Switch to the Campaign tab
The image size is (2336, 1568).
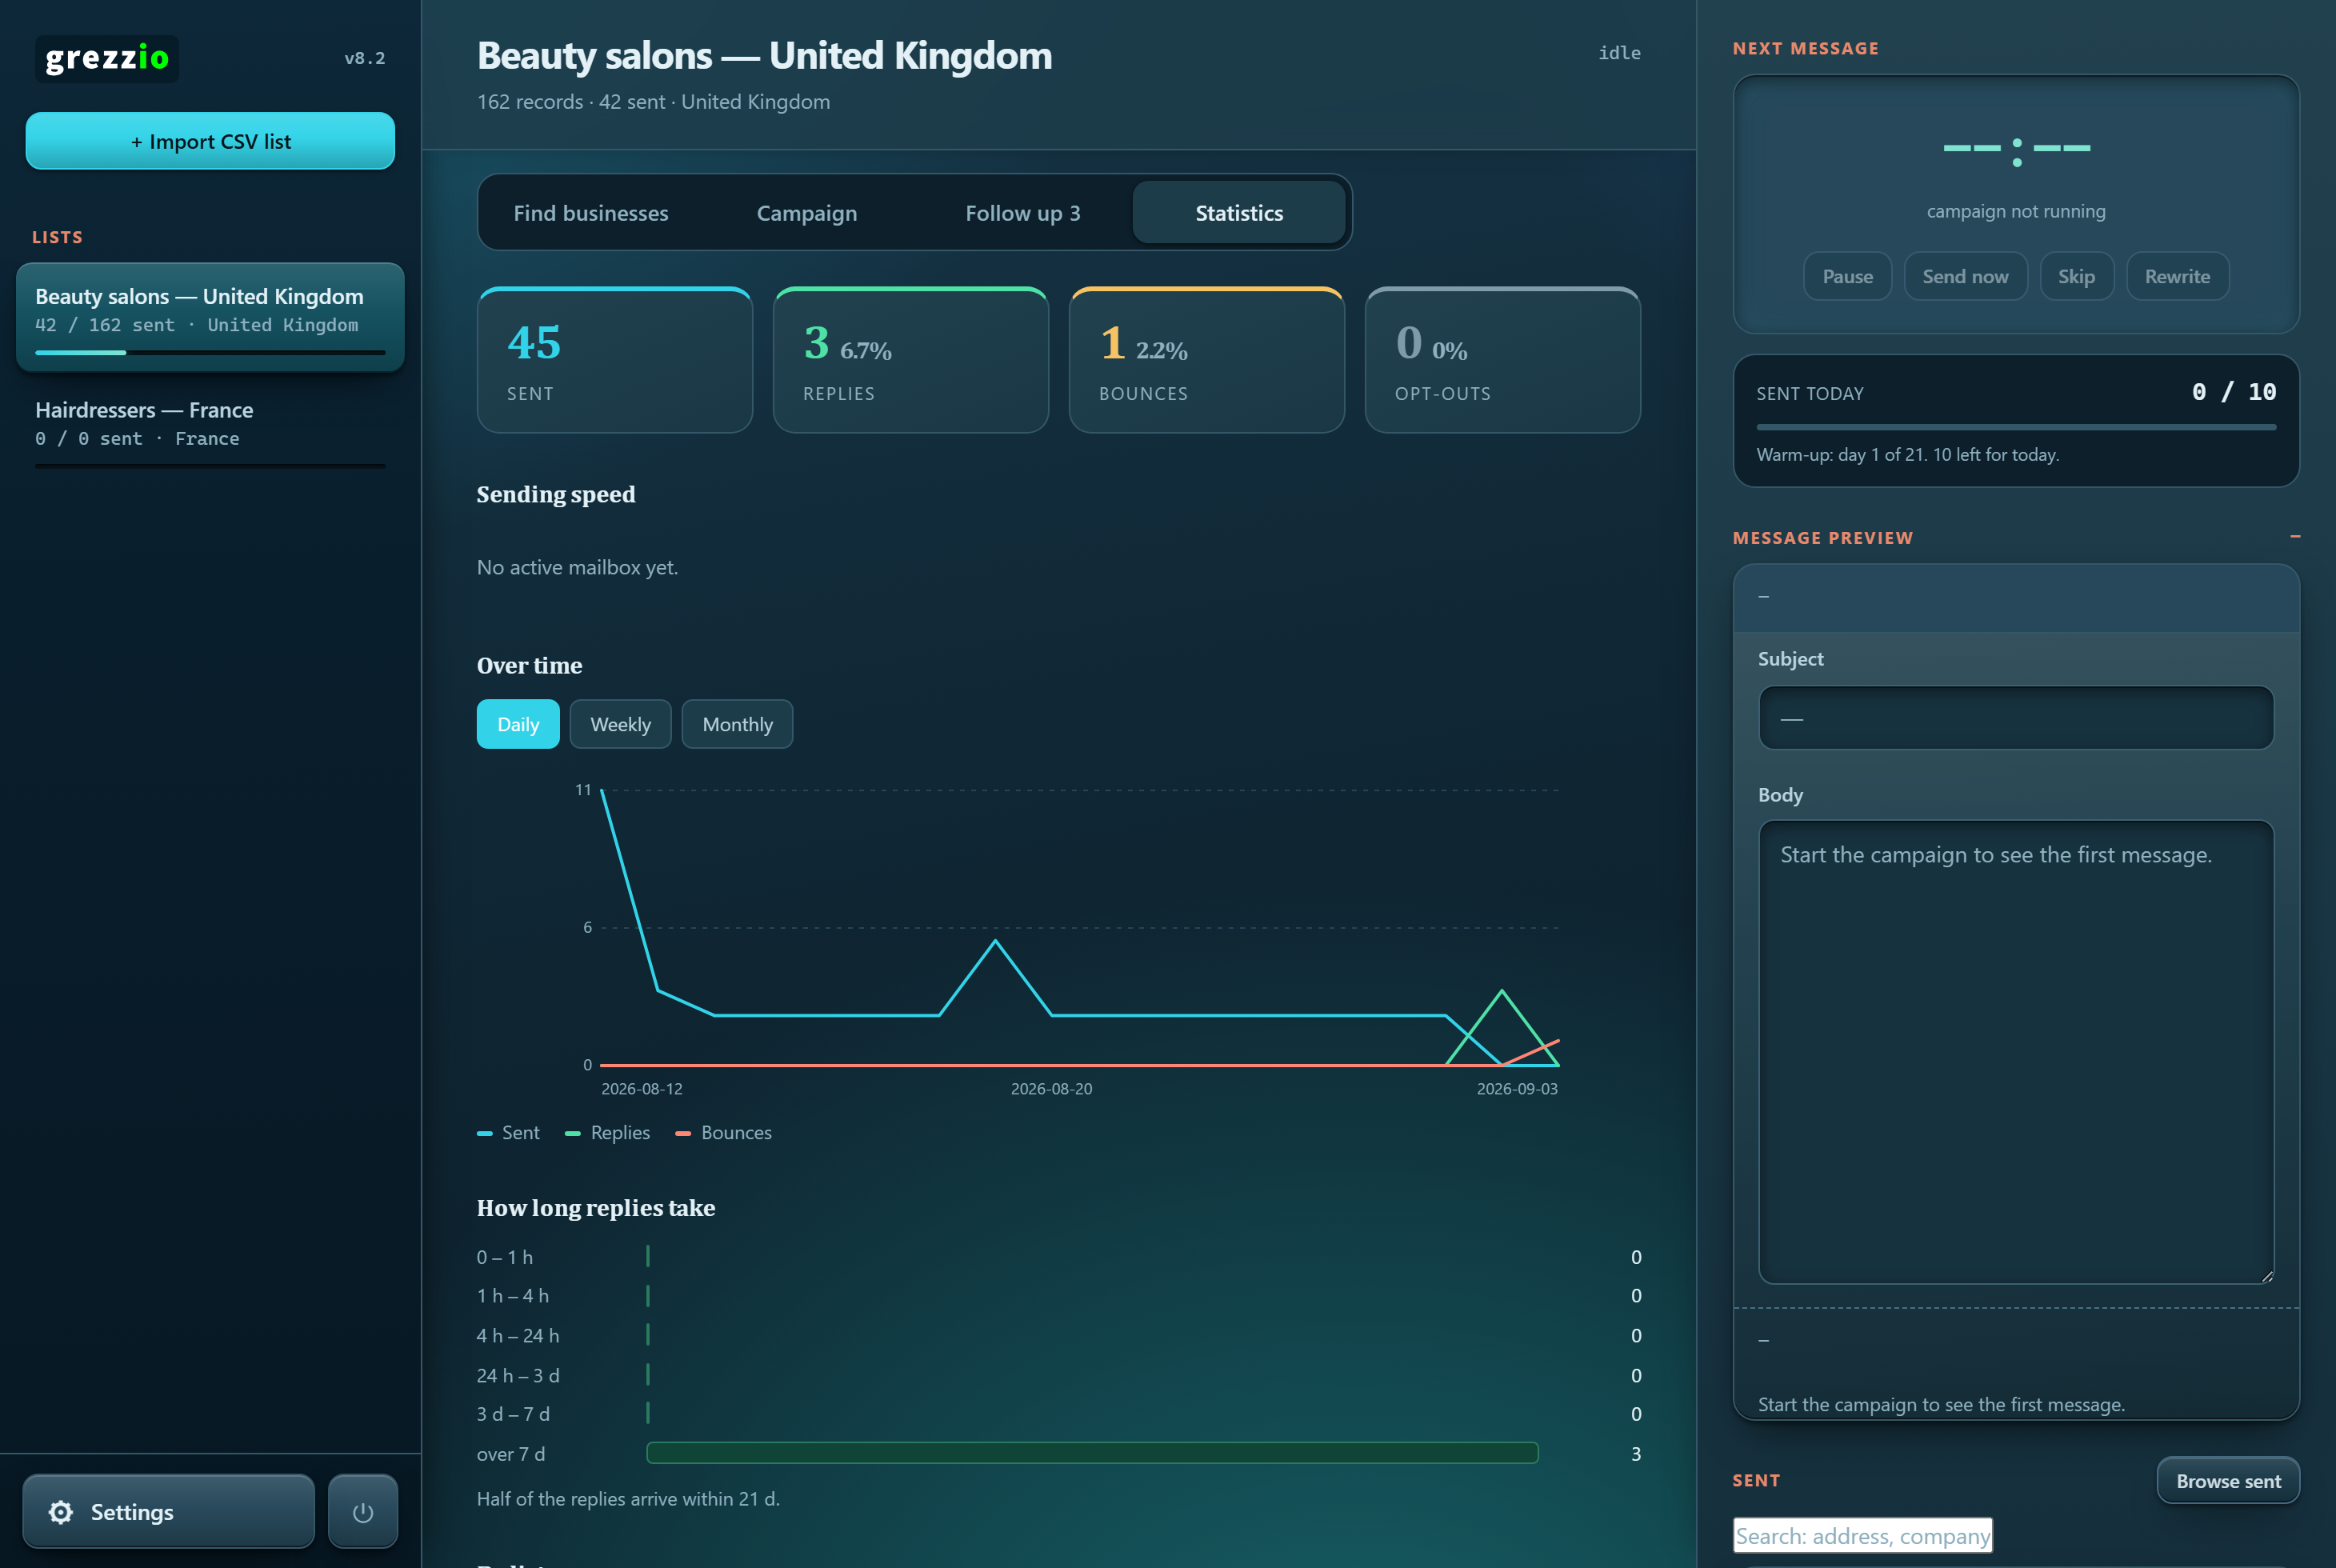tap(806, 213)
